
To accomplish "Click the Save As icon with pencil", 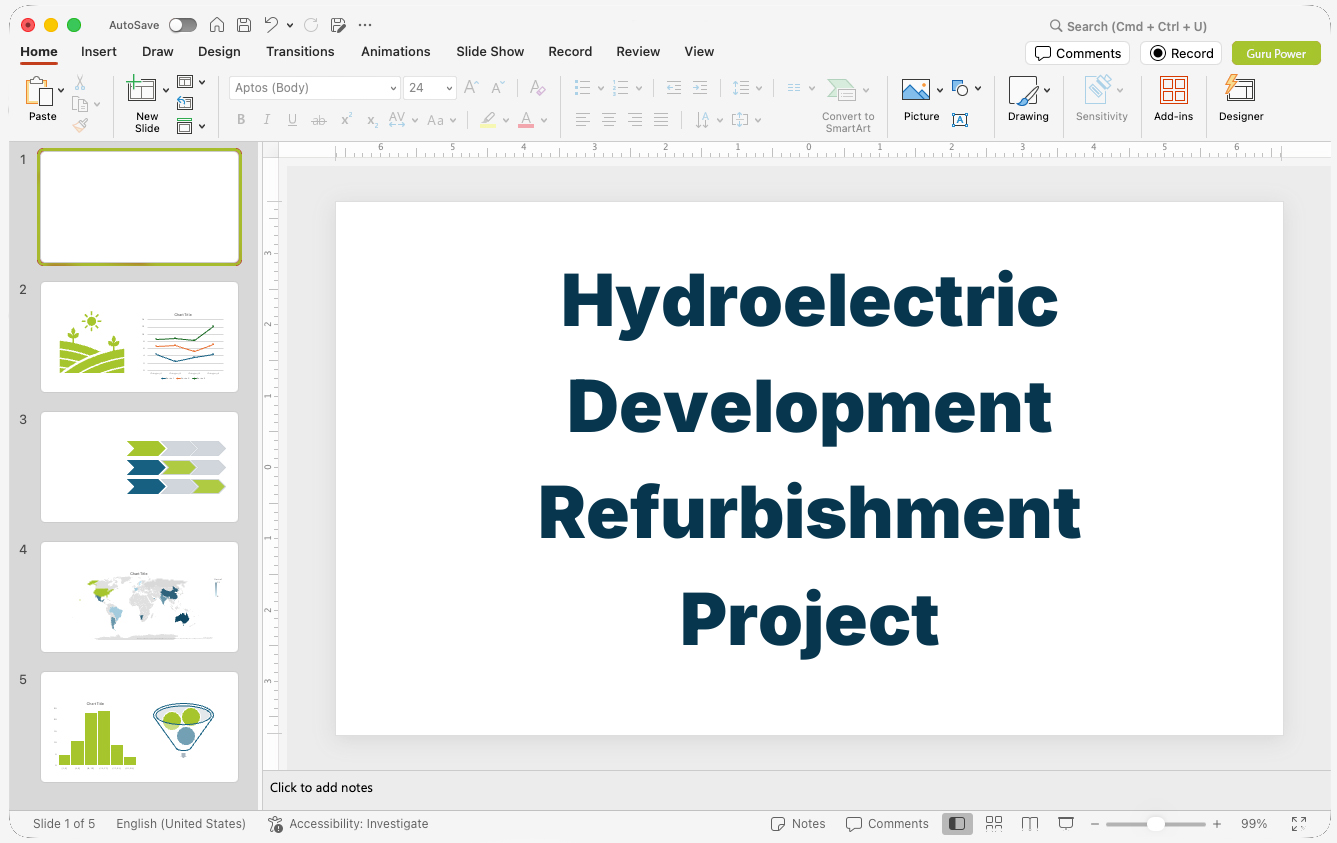I will [x=338, y=25].
